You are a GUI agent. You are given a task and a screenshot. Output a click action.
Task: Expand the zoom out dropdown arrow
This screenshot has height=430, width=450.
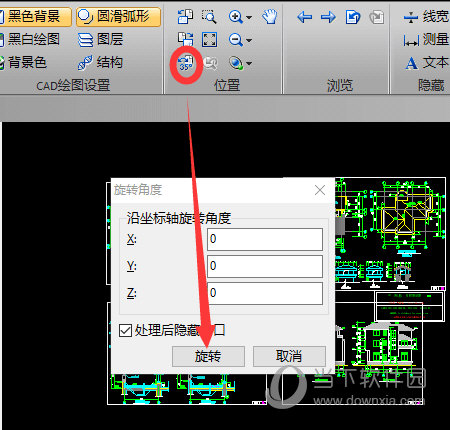click(x=249, y=40)
